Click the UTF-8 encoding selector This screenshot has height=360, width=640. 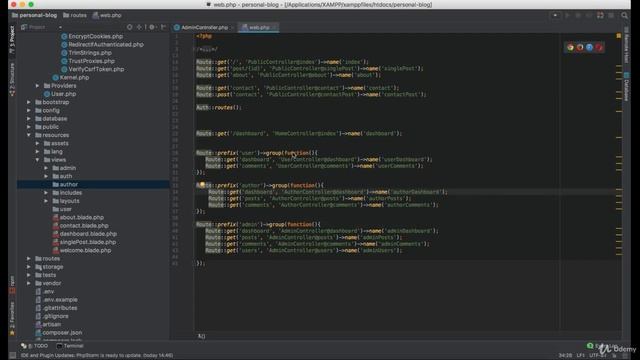598,356
